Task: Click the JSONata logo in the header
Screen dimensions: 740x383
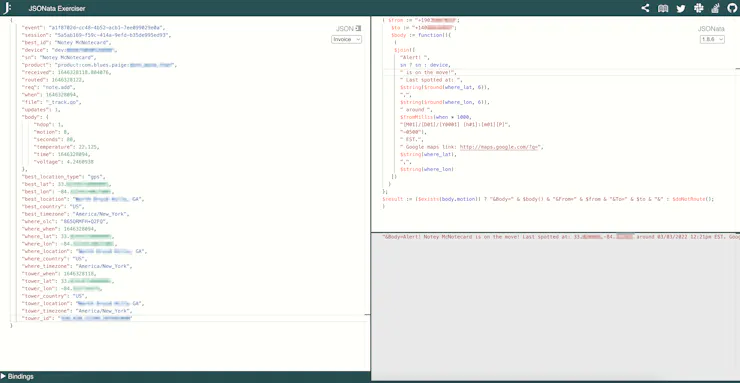Action: pyautogui.click(x=8, y=8)
